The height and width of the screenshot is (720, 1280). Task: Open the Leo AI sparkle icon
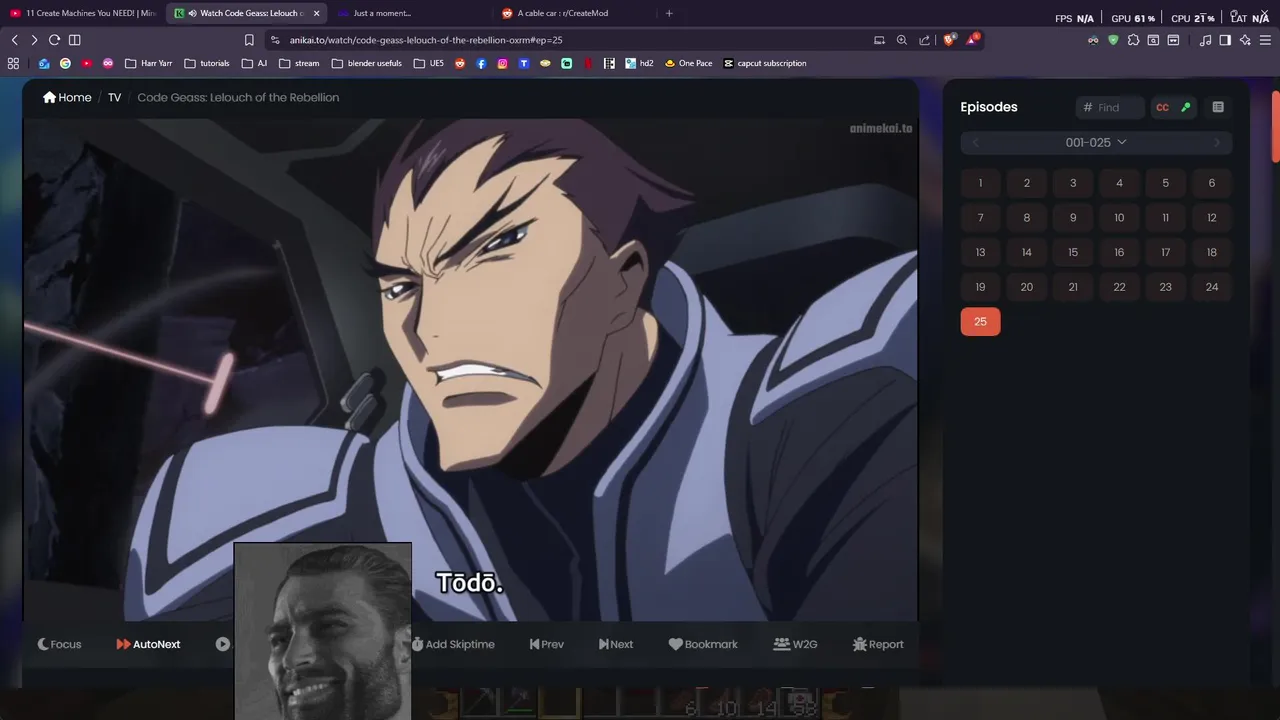click(1245, 40)
